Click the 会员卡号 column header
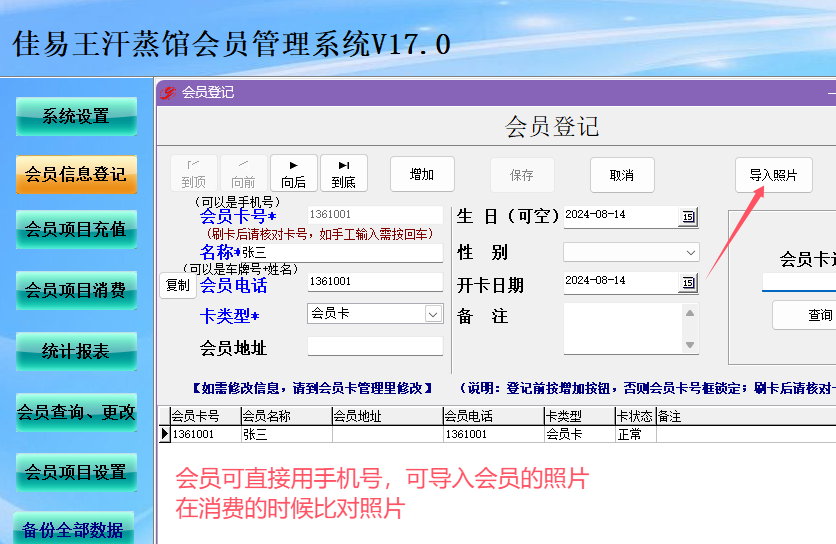Screen dimensions: 836x544 pos(205,416)
